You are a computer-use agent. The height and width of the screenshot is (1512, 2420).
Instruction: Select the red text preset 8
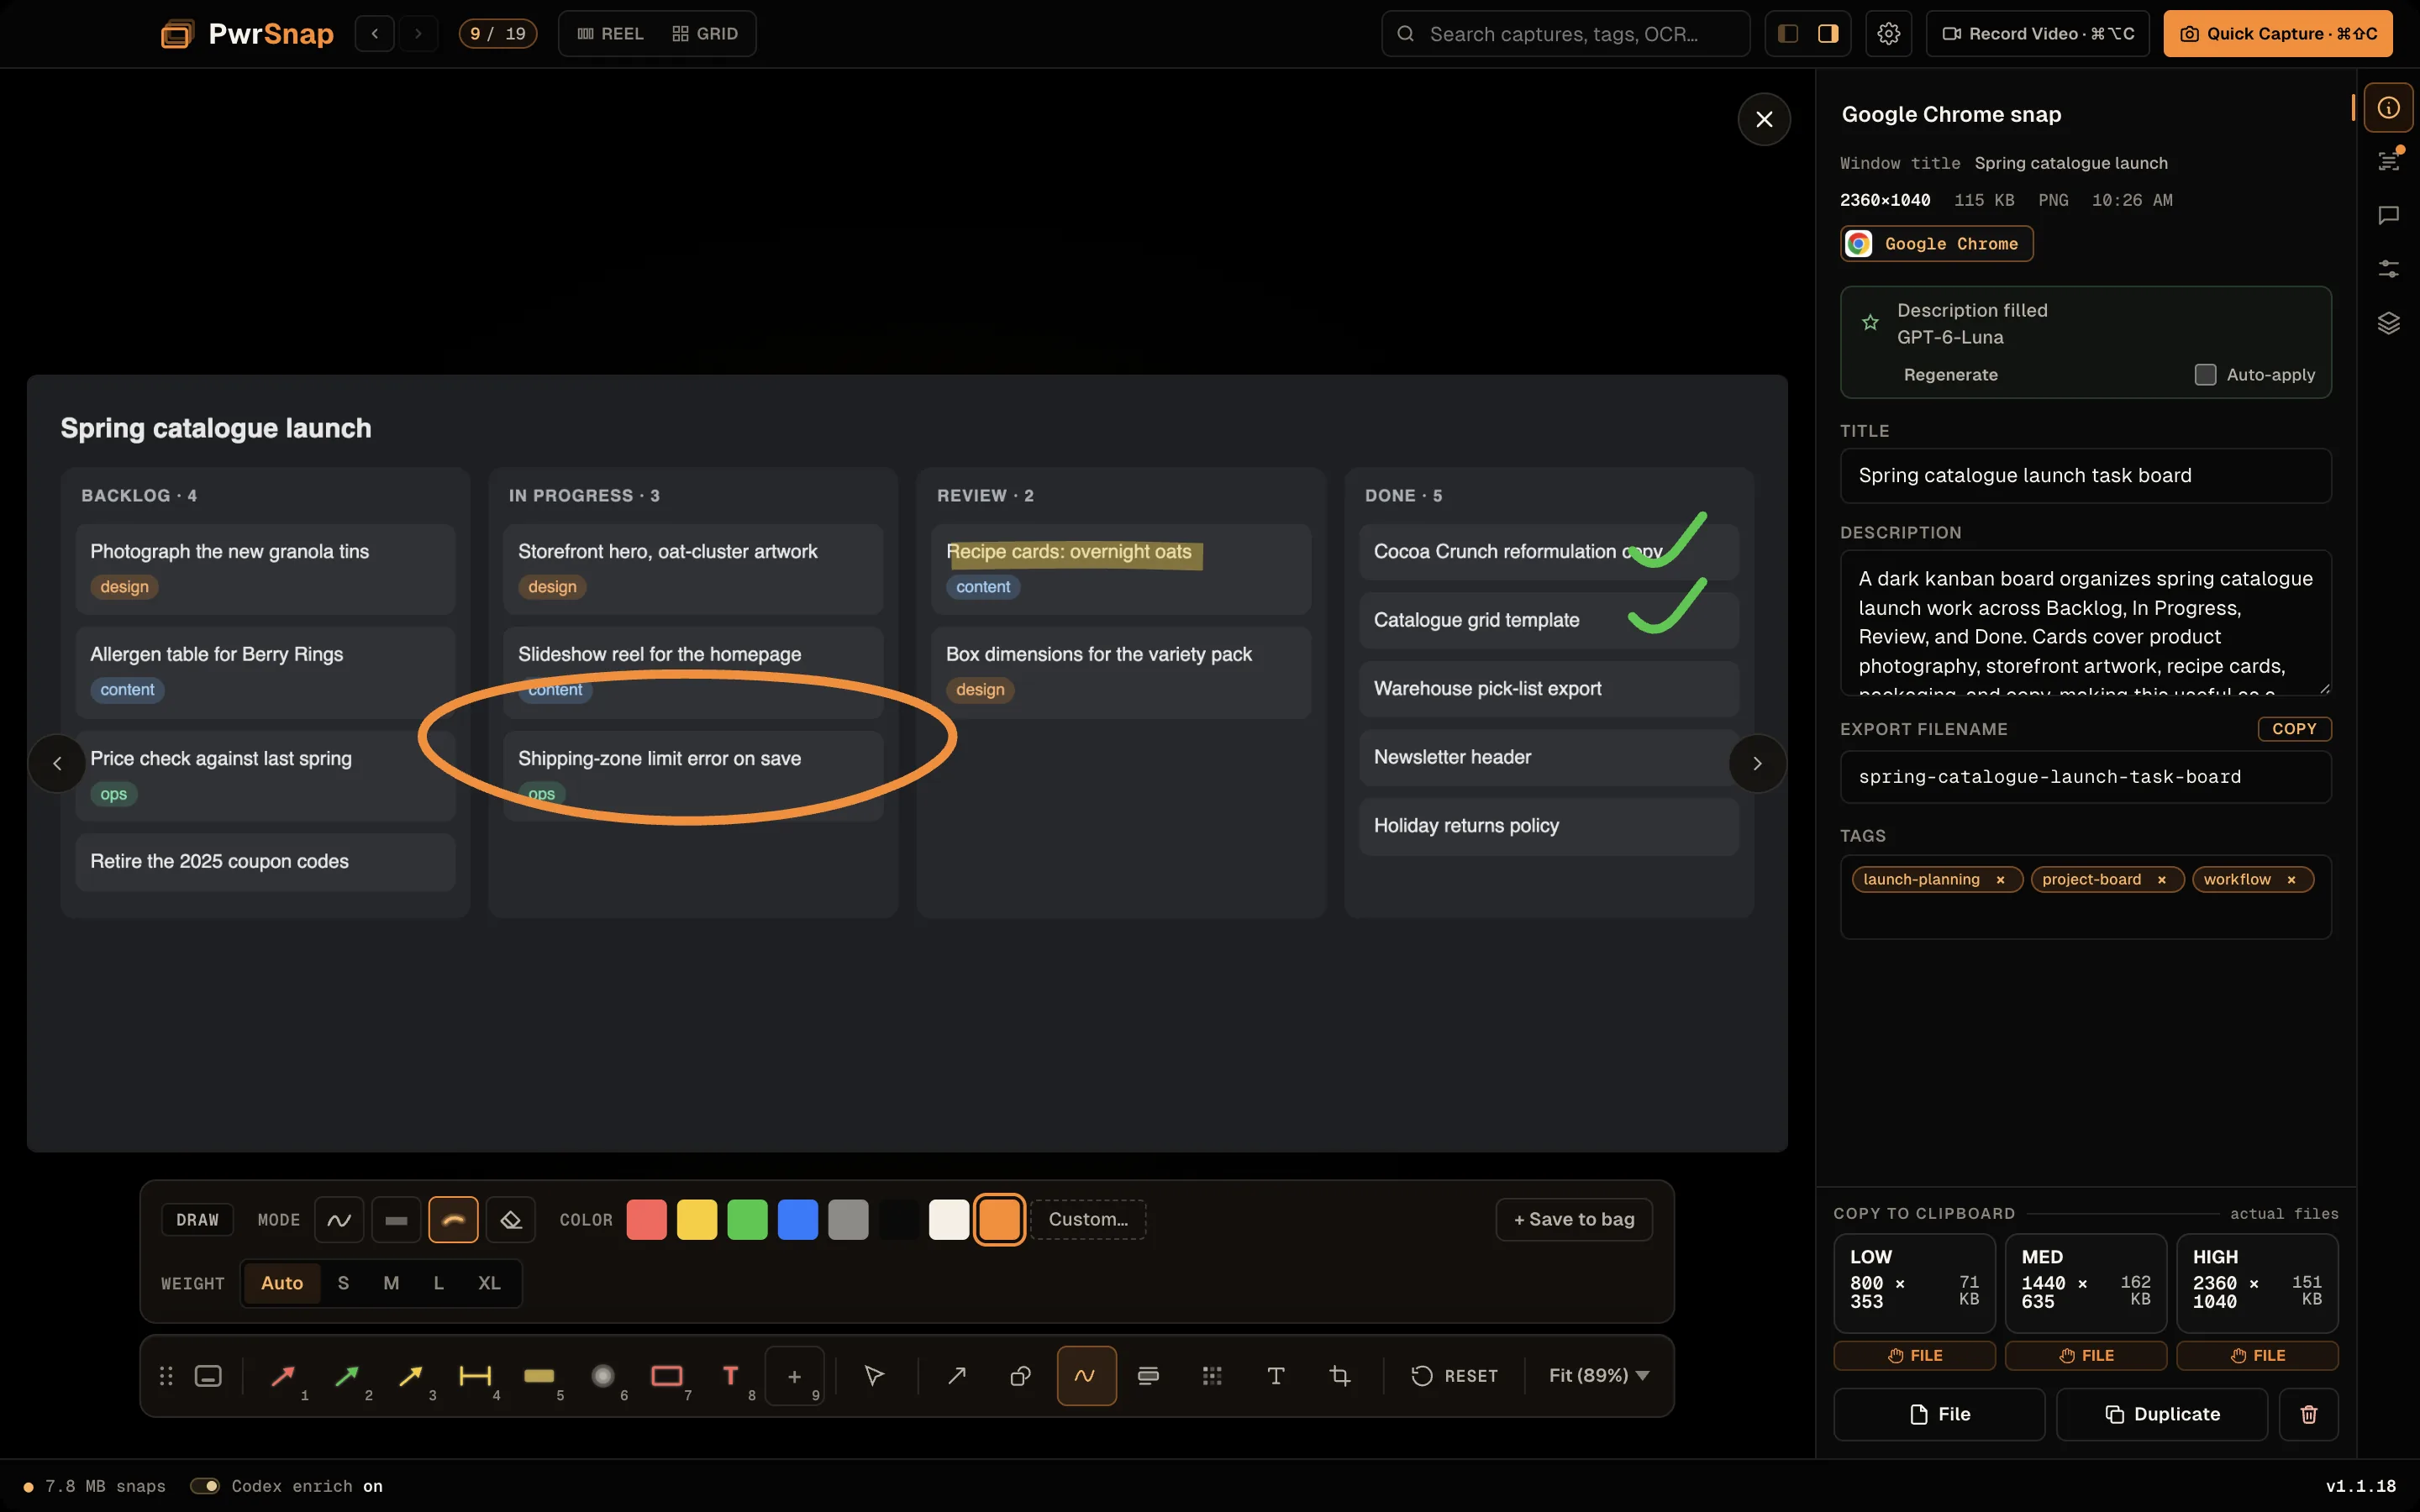[x=732, y=1376]
